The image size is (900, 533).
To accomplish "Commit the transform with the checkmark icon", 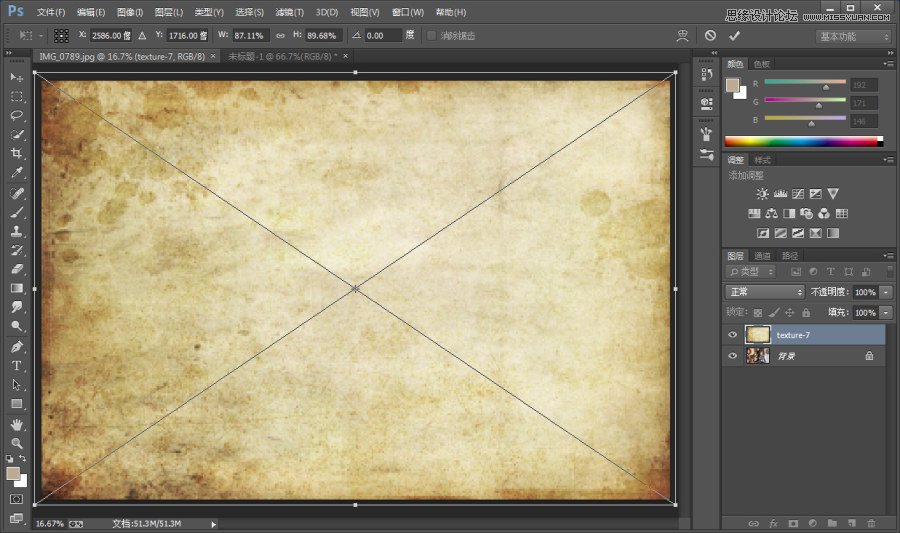I will click(734, 36).
